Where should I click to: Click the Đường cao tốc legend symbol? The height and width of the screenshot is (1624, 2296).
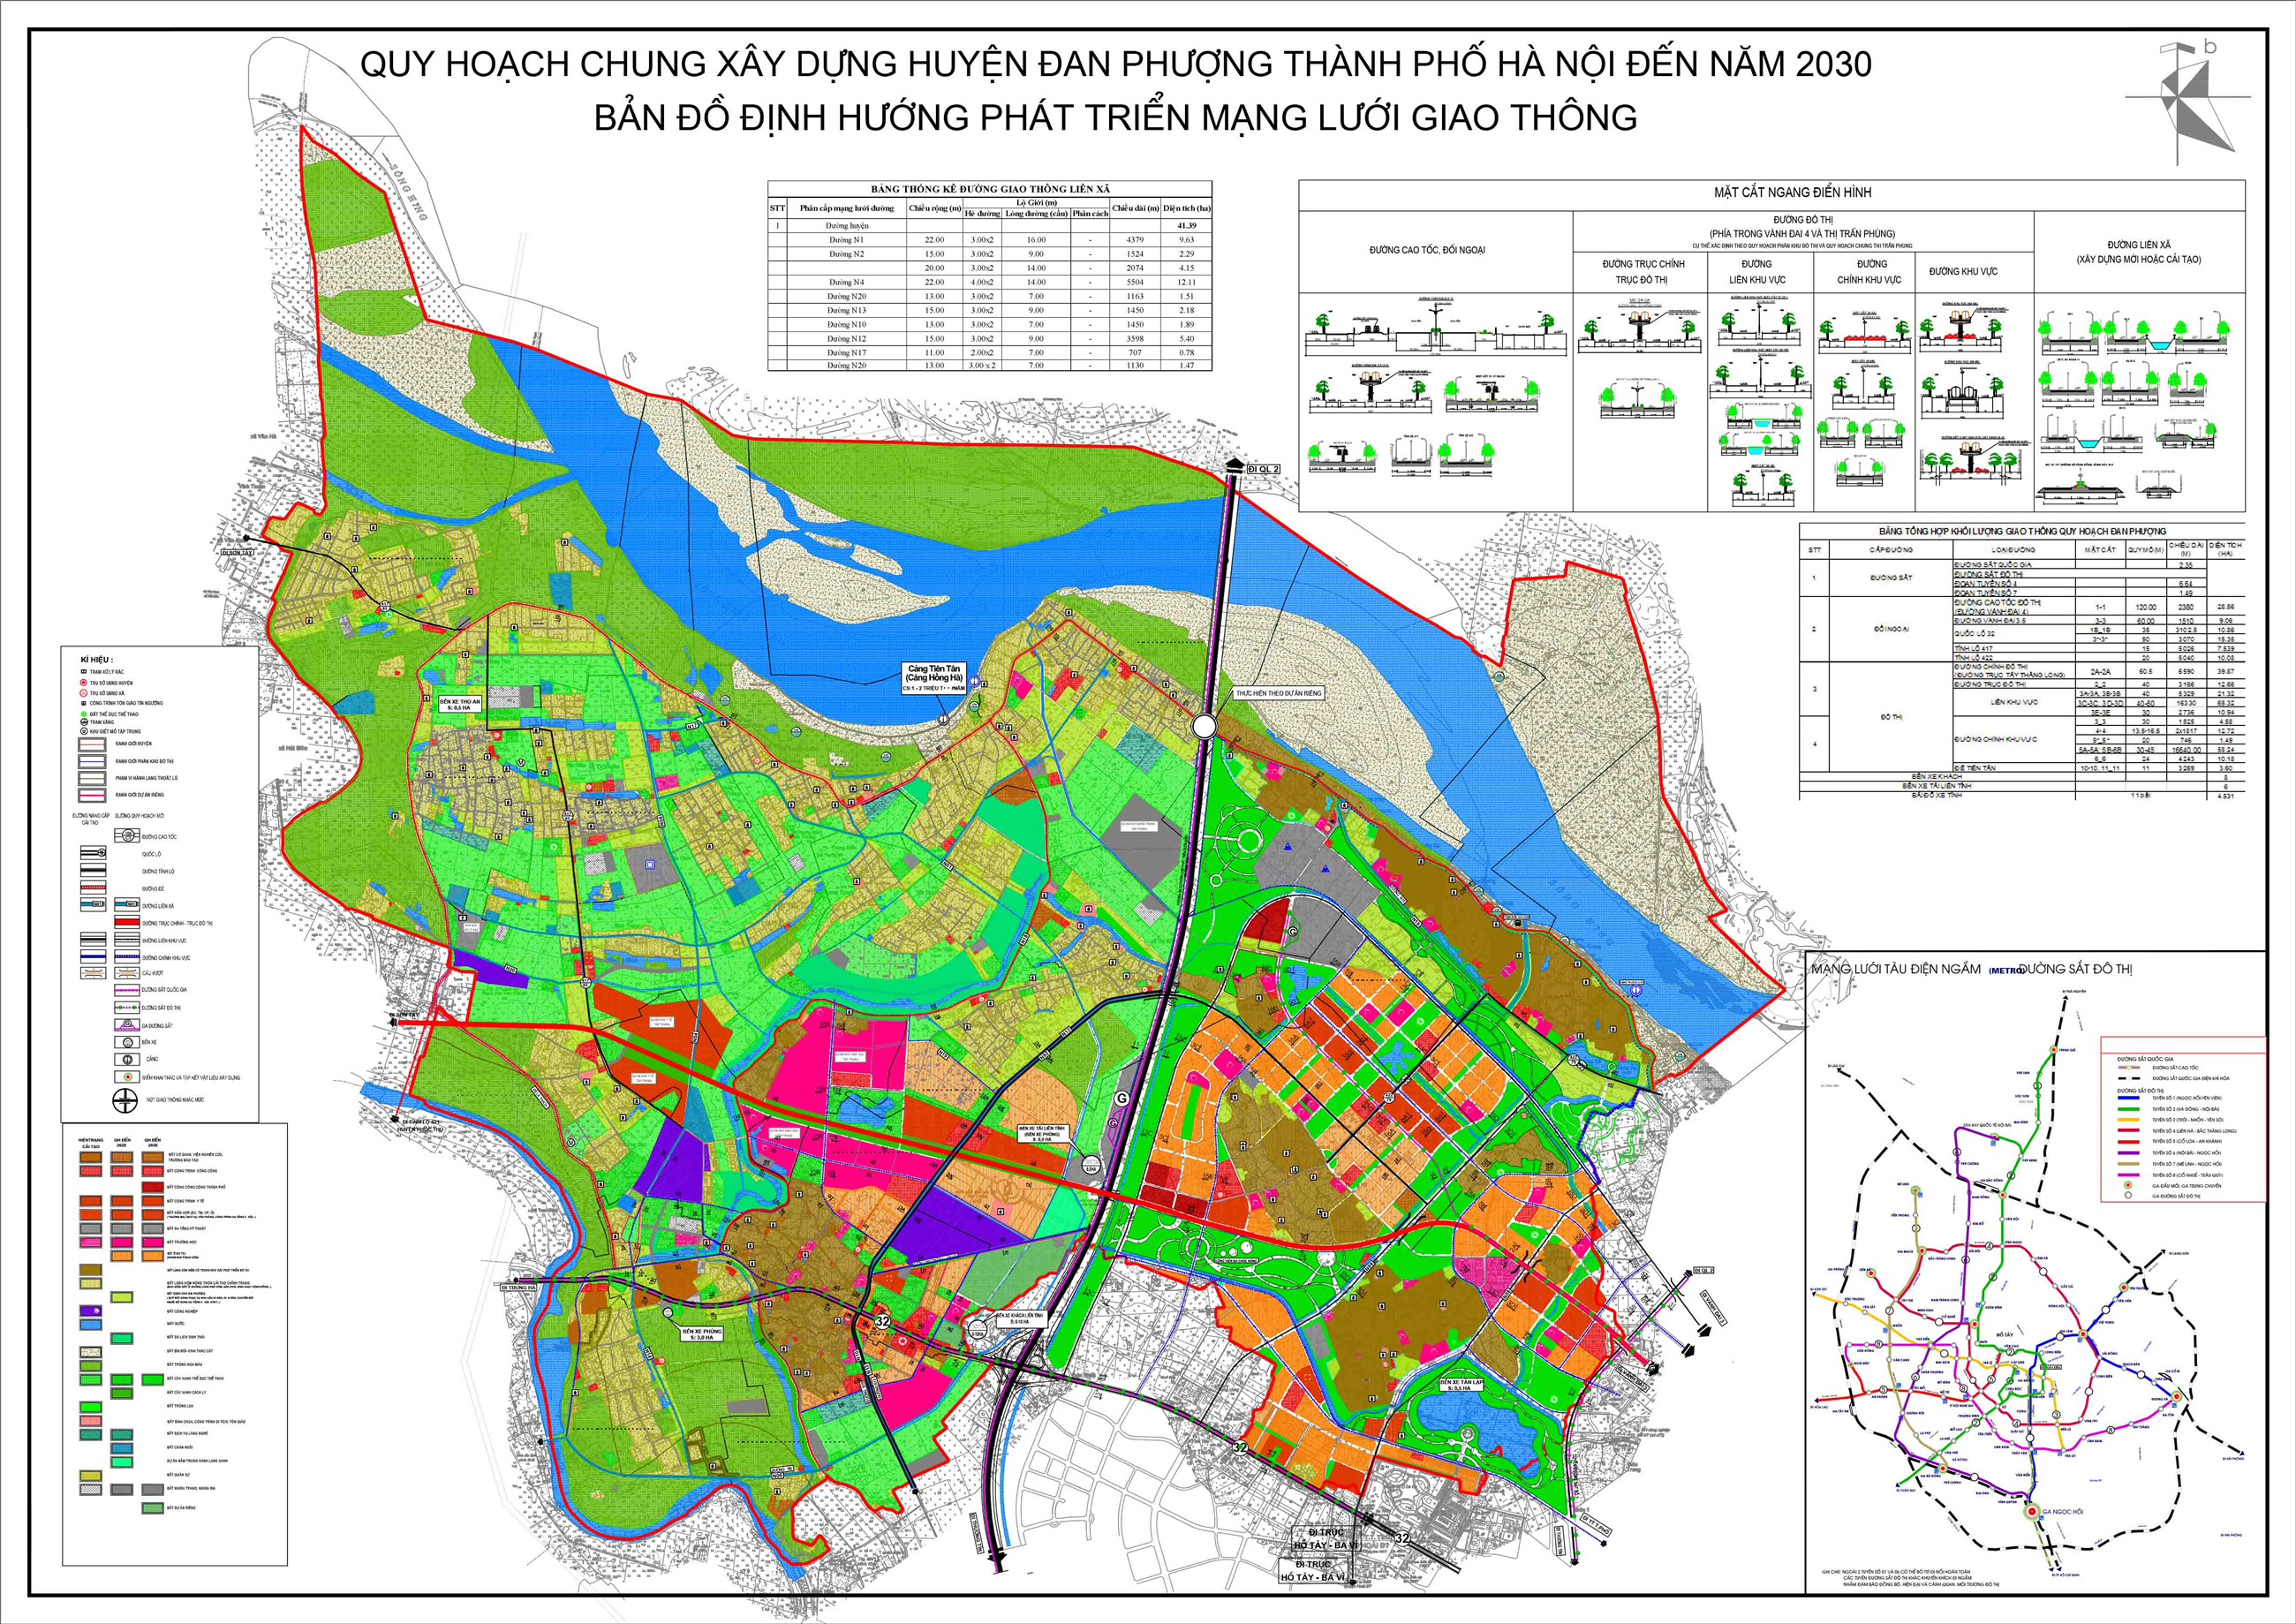(128, 836)
